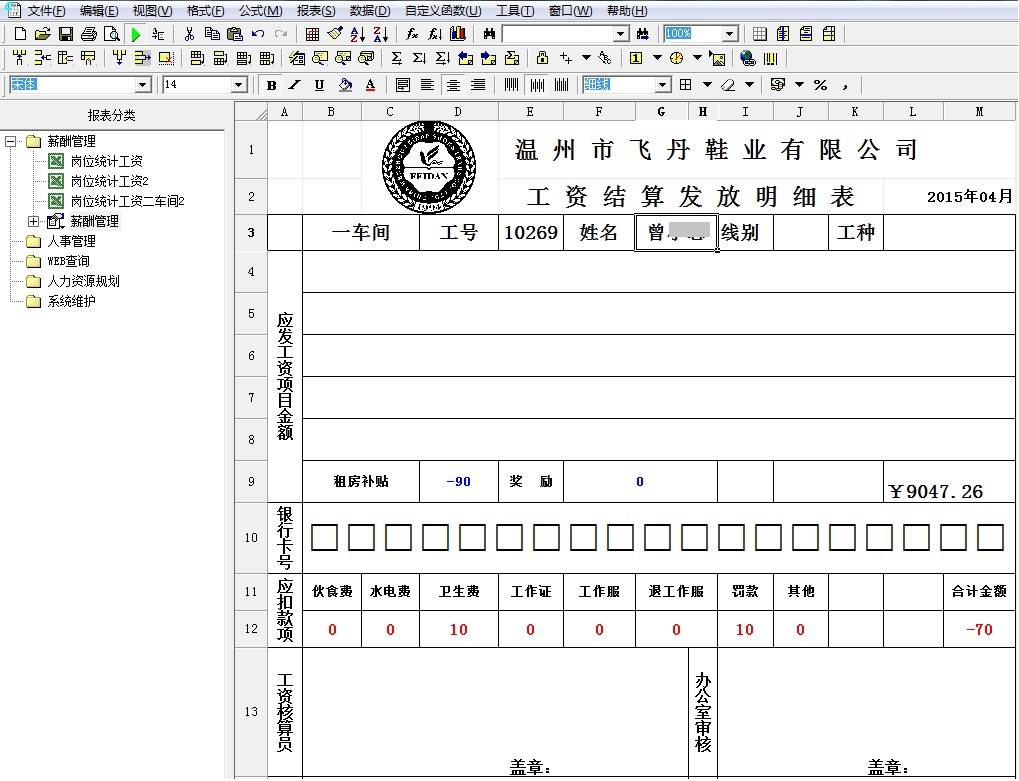
Task: Click the find-next binoculars icon
Action: pyautogui.click(x=643, y=34)
